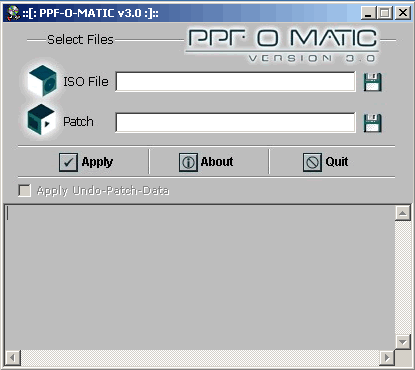Quit the PPF-O-MATIC application

pyautogui.click(x=325, y=162)
